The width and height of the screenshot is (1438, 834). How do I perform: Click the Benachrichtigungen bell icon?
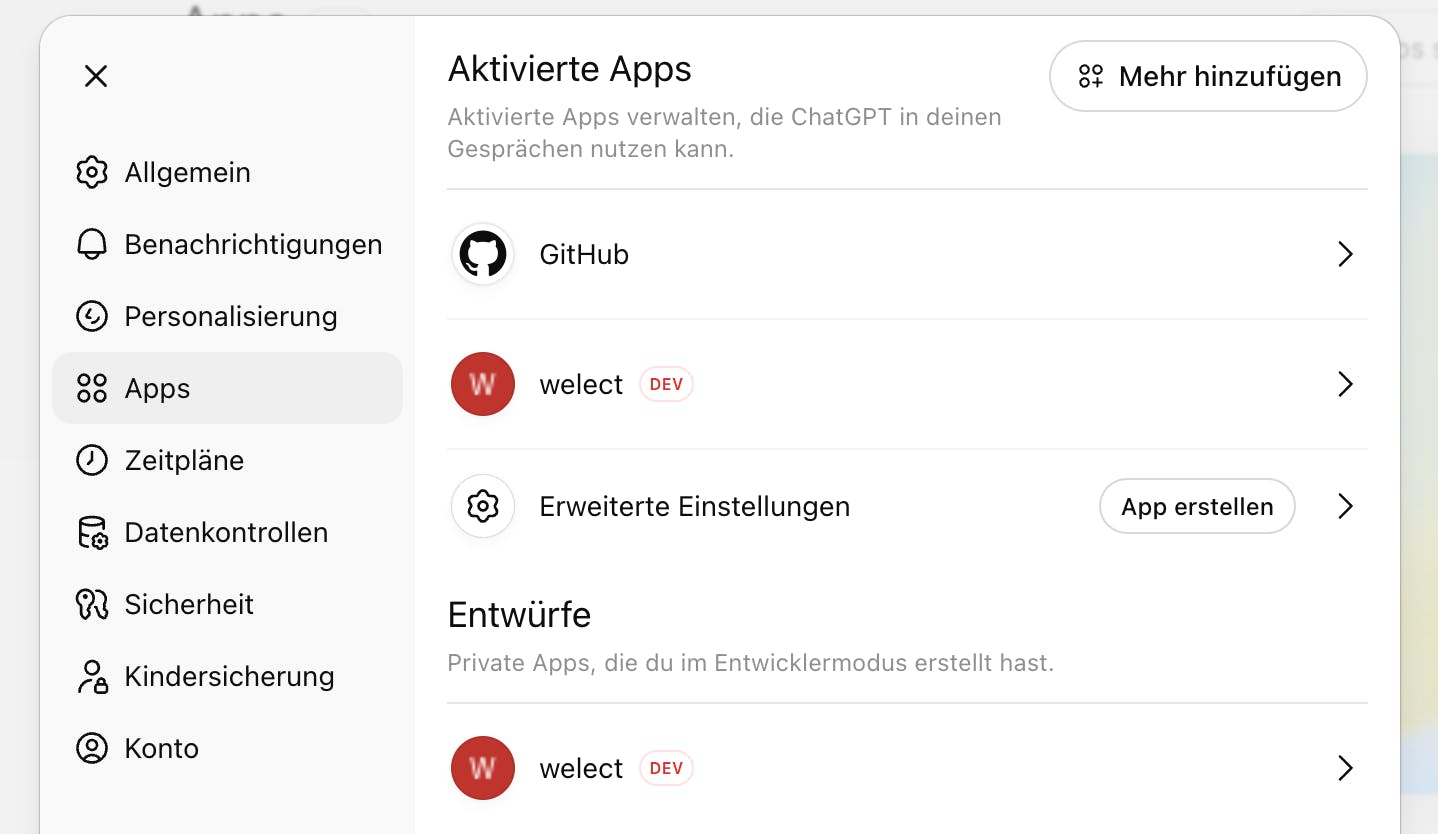point(92,244)
